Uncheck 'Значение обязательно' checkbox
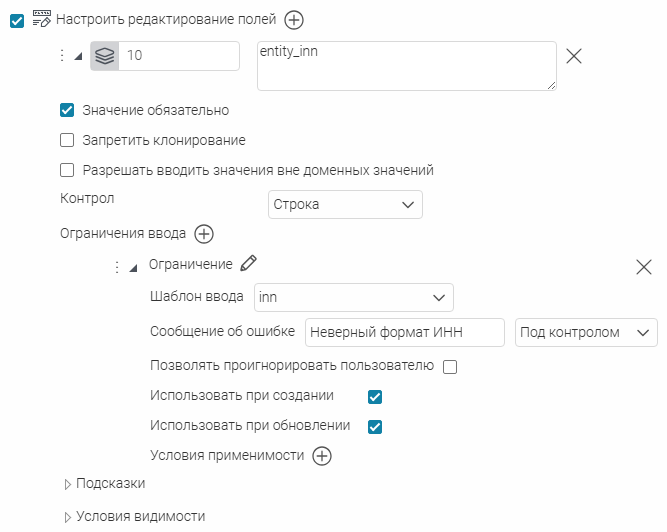The height and width of the screenshot is (532, 667). point(68,110)
